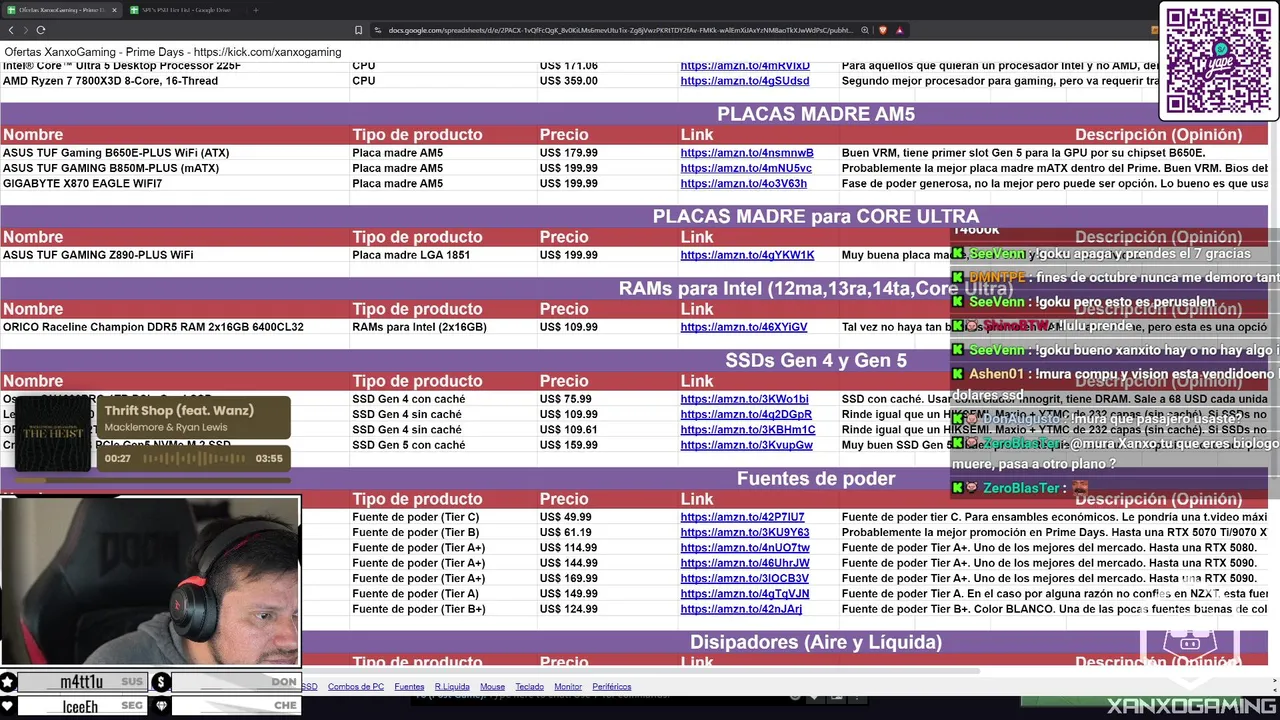1280x720 pixels.
Task: Close the Ofertas XanxoGaming browser tab
Action: pyautogui.click(x=114, y=10)
